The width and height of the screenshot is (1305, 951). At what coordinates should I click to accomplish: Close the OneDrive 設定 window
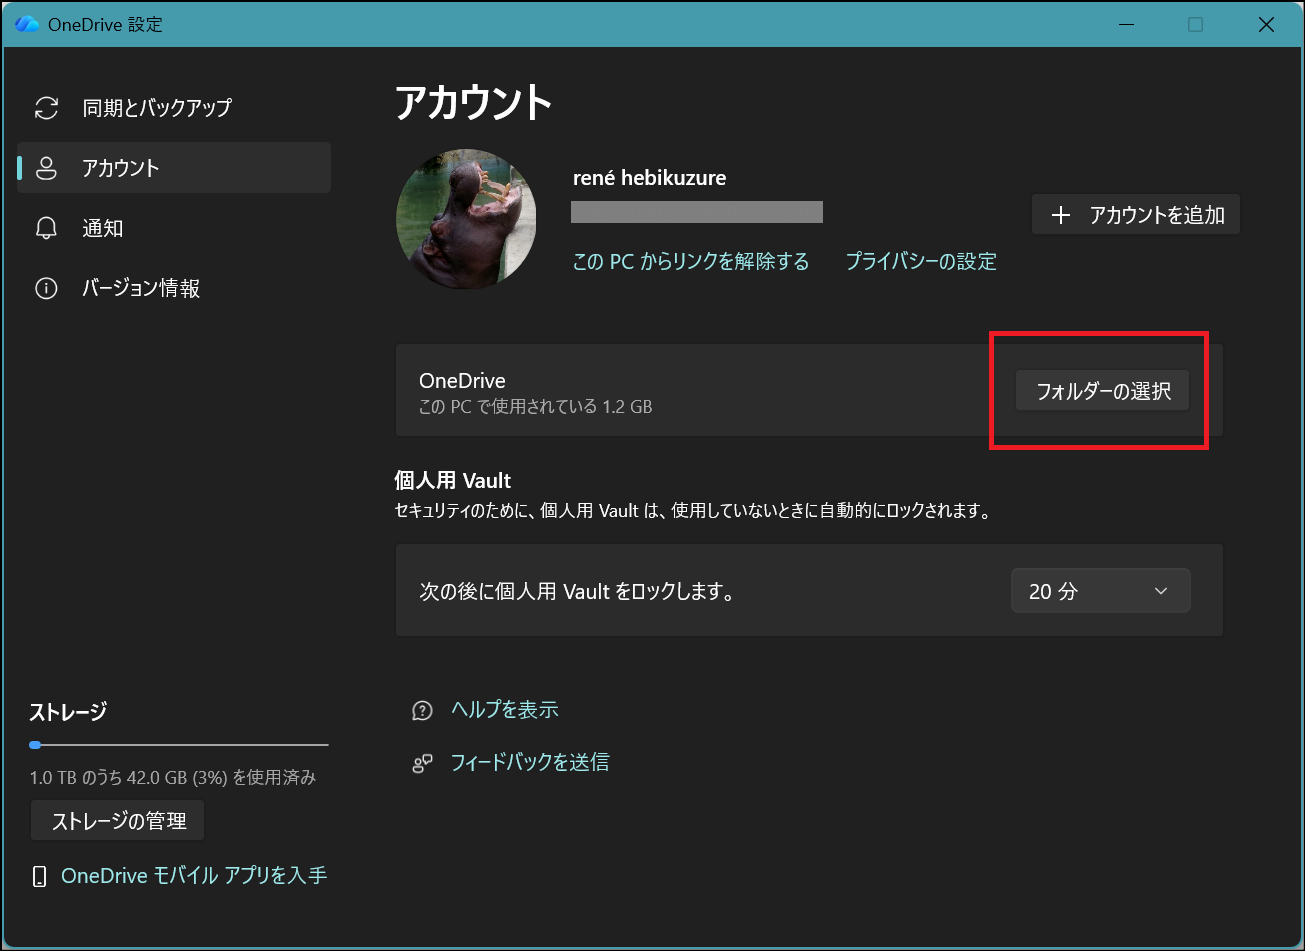1266,25
